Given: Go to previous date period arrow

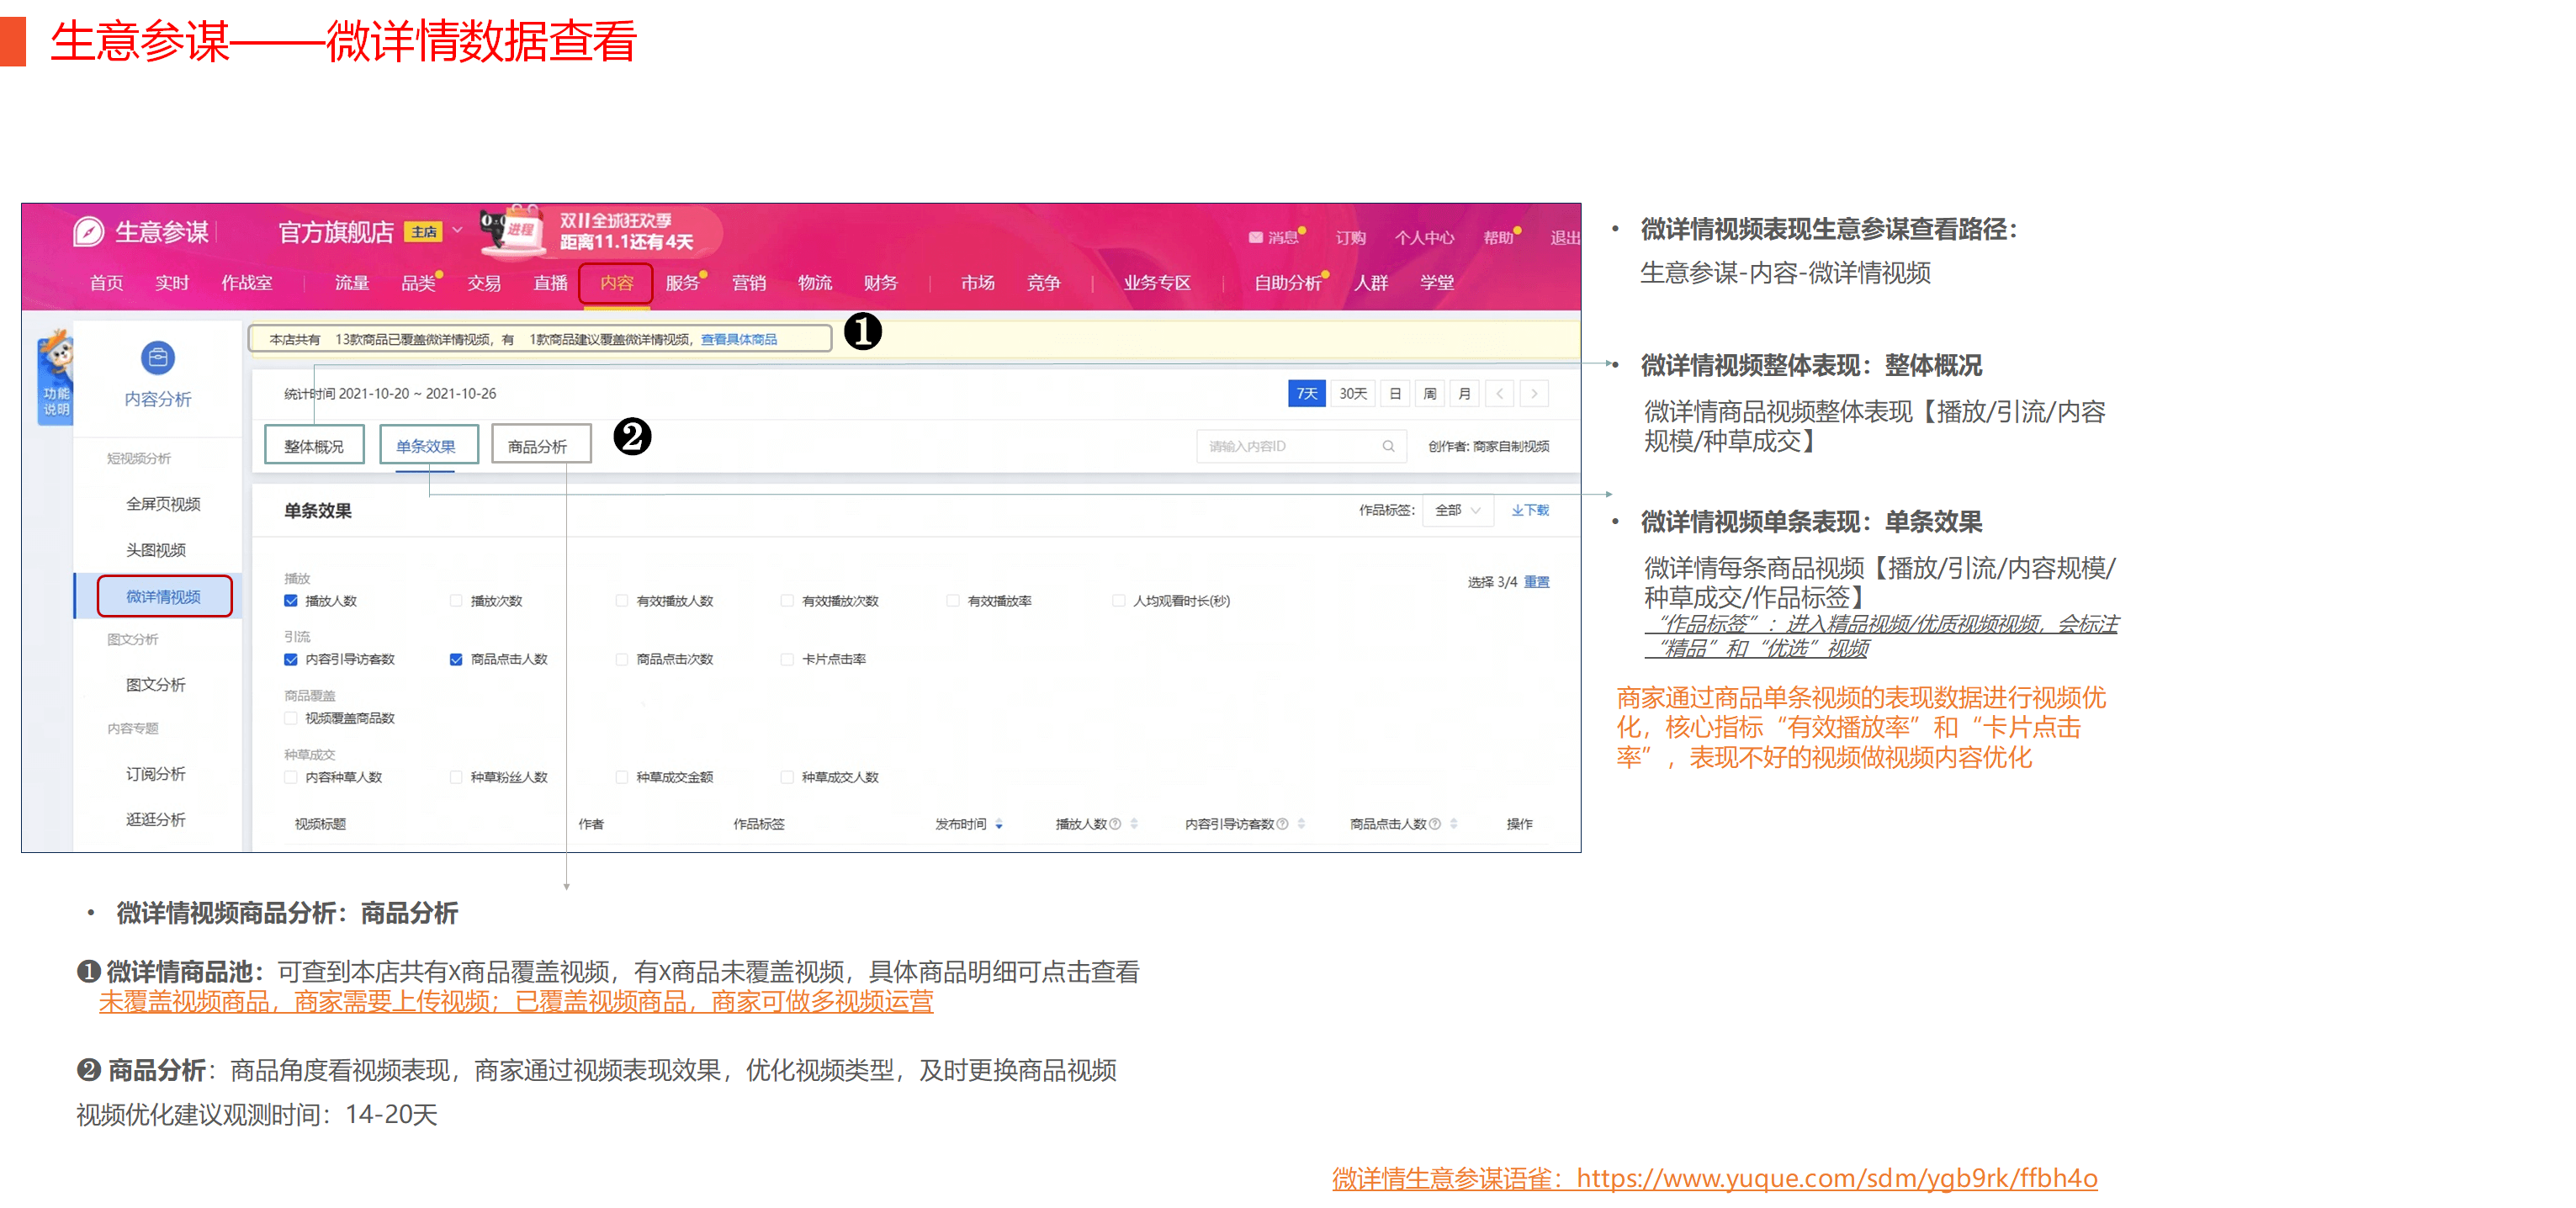Looking at the screenshot, I should tap(1499, 394).
